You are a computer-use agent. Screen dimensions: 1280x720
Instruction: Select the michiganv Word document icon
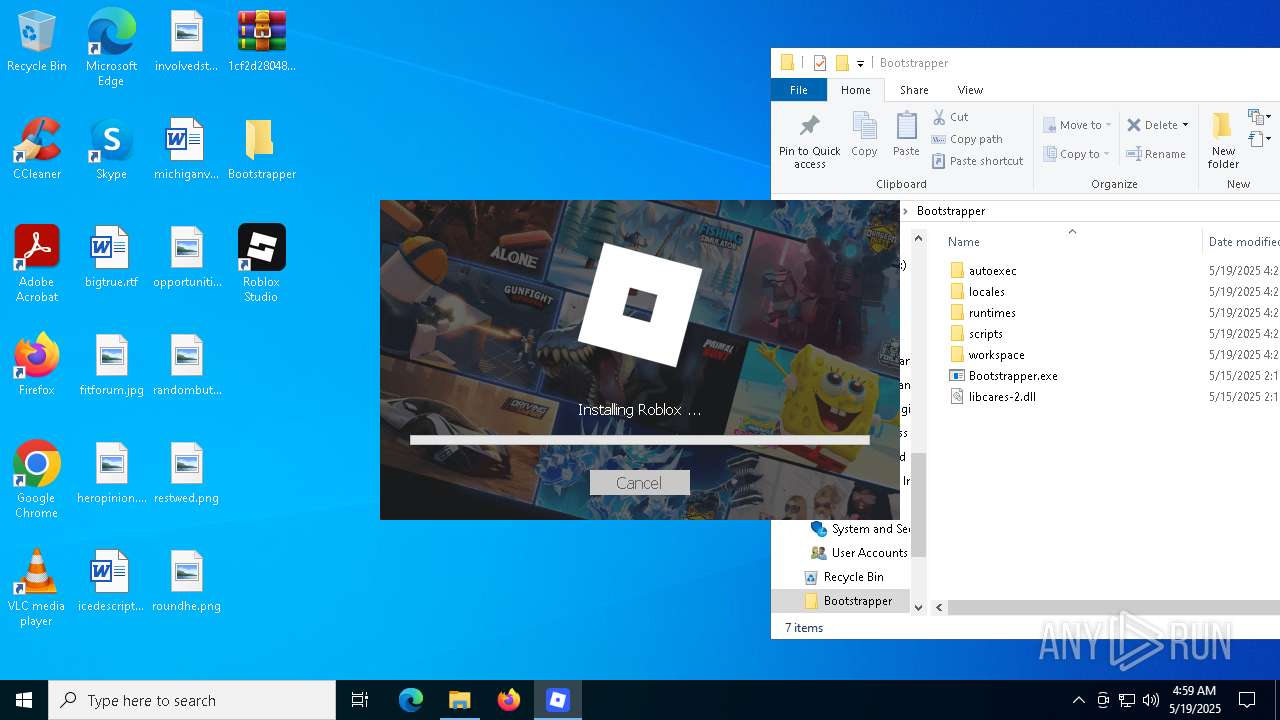click(x=186, y=149)
